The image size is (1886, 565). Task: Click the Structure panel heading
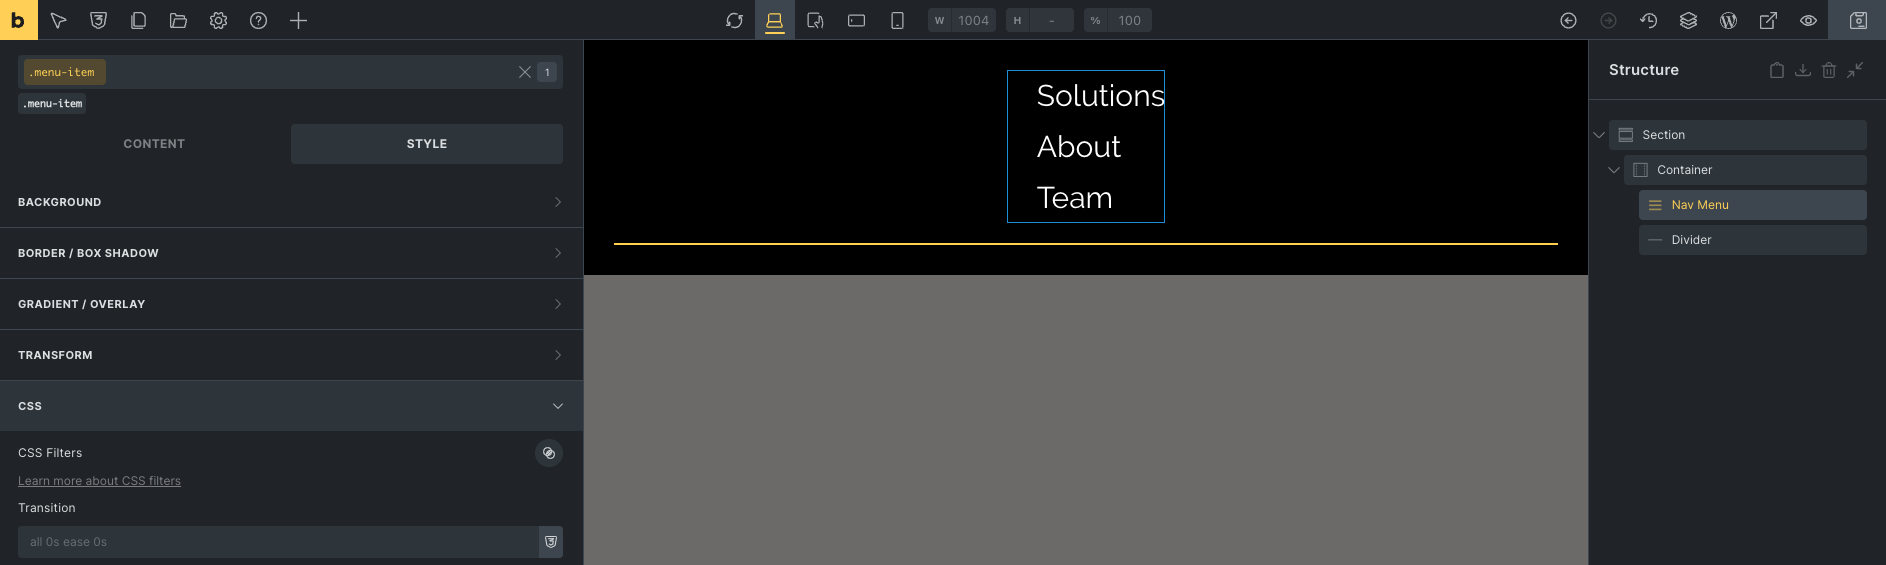click(1644, 70)
